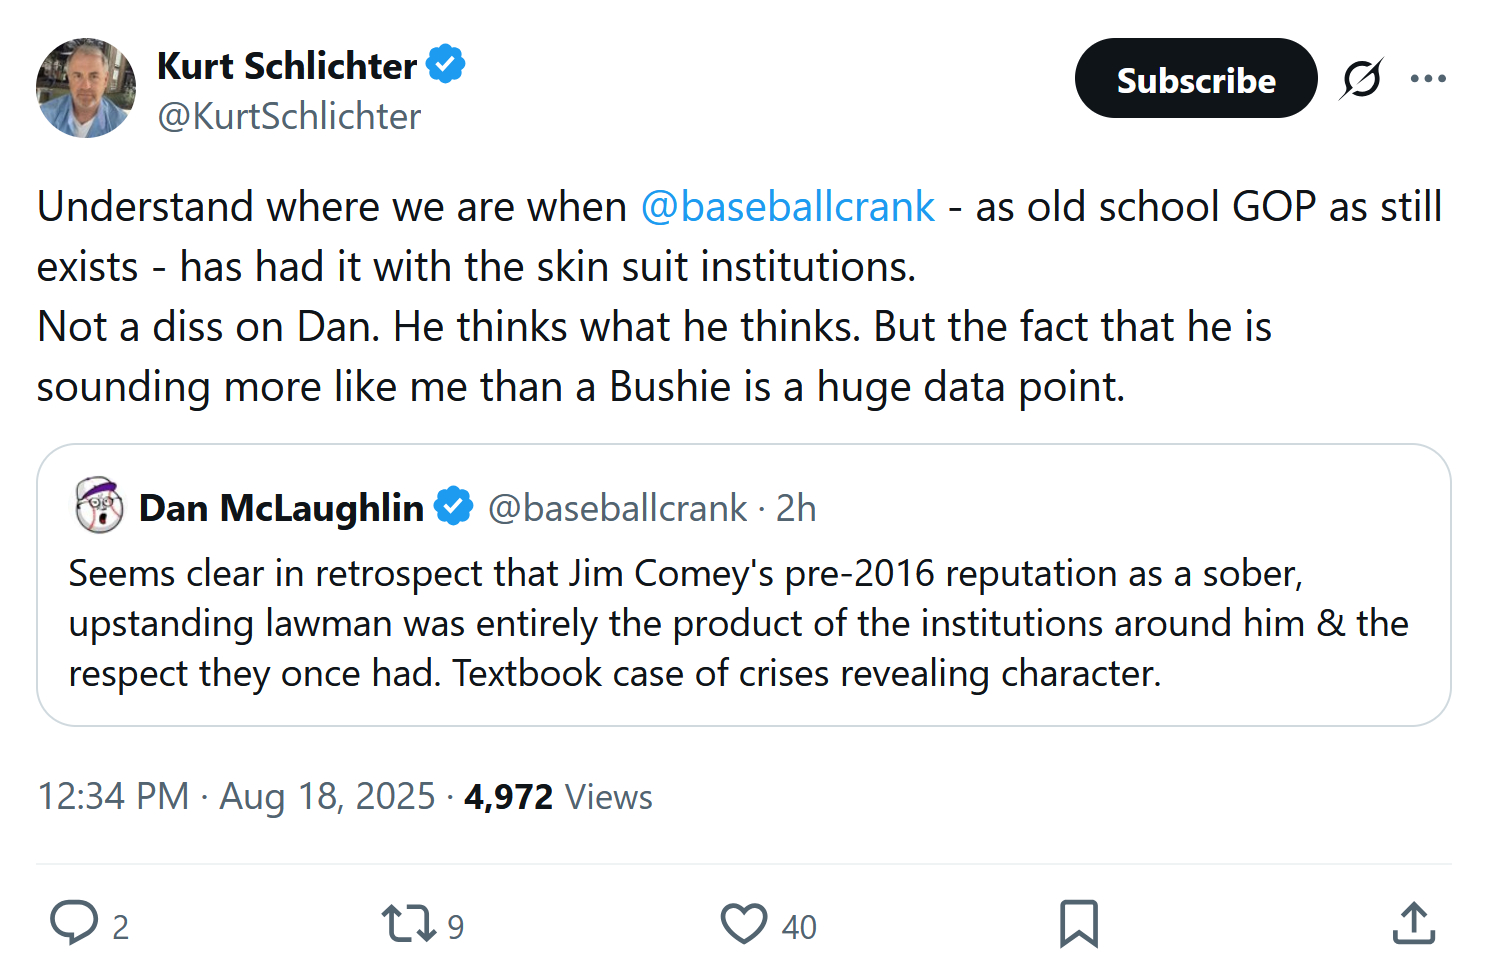Click Kurt Schlichter's blue verified badge
Viewport: 1489px width, 962px height.
click(446, 65)
